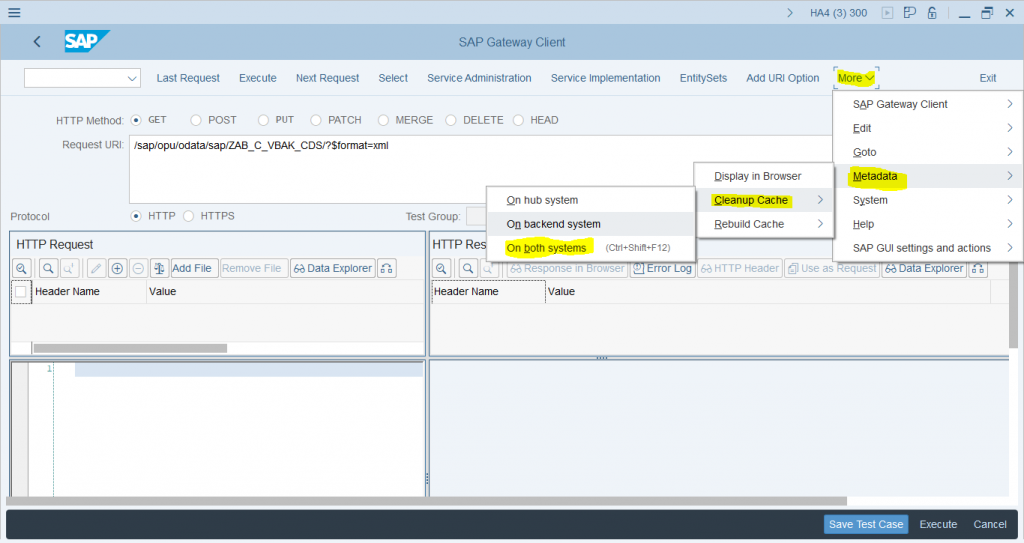Add a header row with the plus icon

118,268
